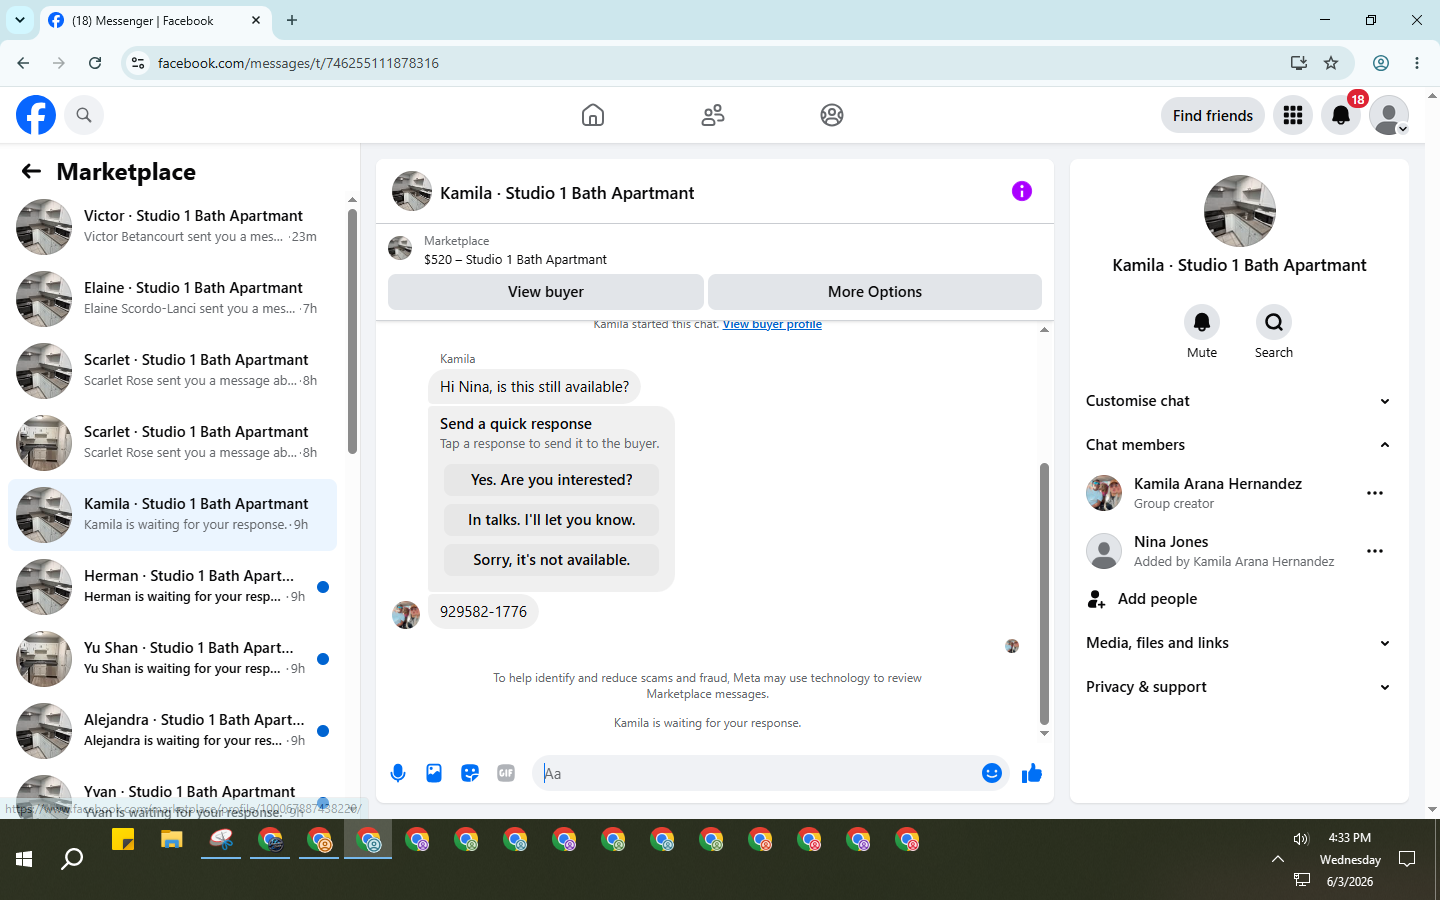Open the account profile avatar menu
Viewport: 1440px width, 900px height.
(1389, 115)
